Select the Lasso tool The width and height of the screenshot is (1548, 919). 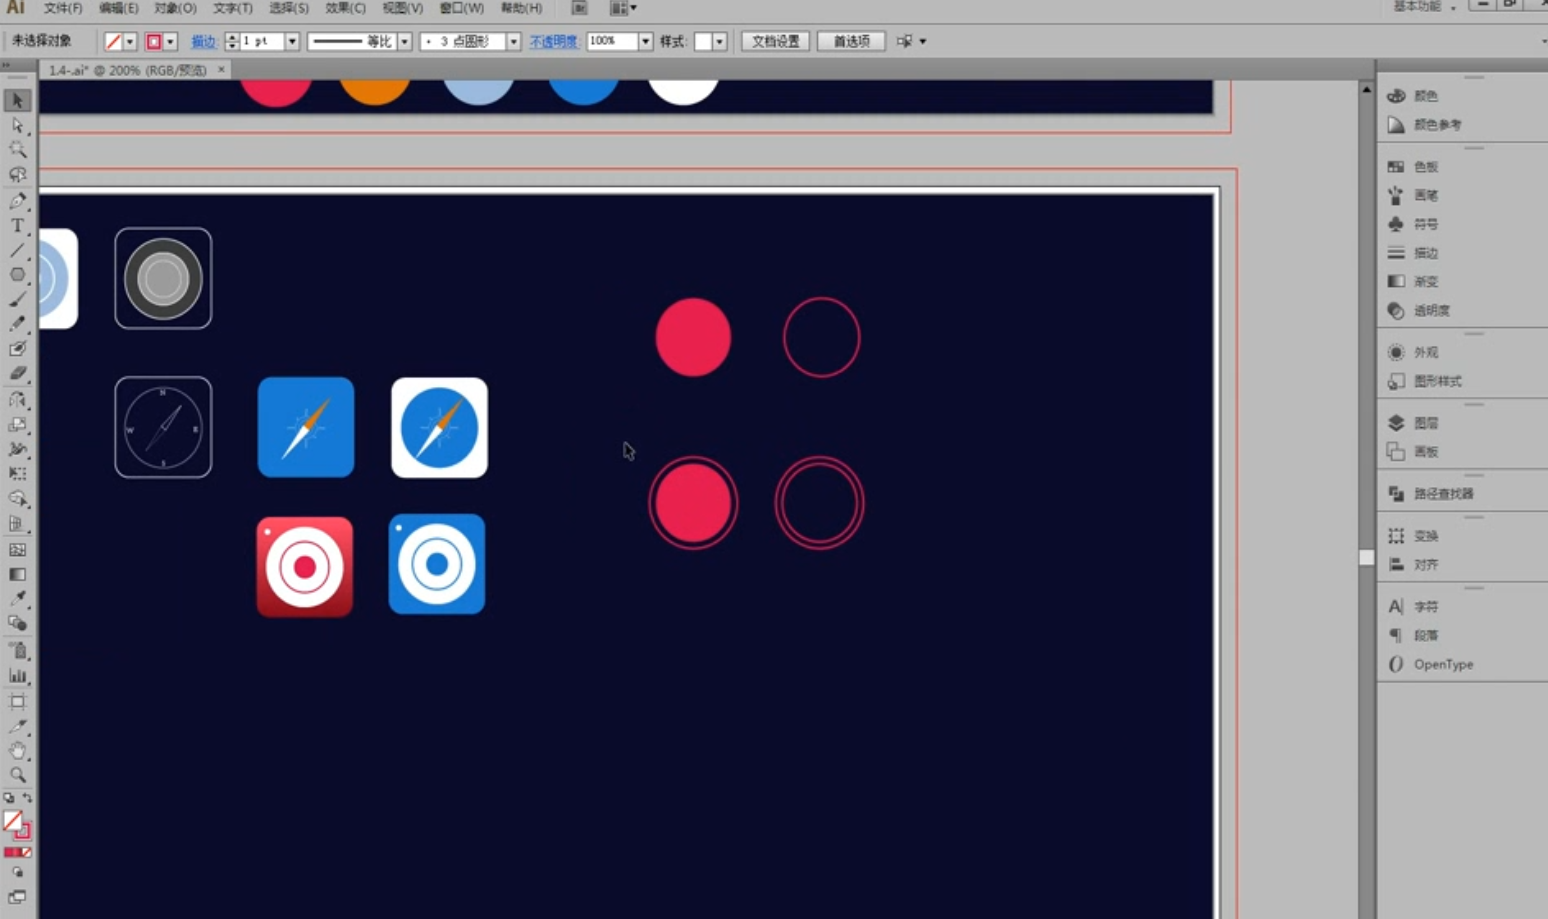coord(17,175)
